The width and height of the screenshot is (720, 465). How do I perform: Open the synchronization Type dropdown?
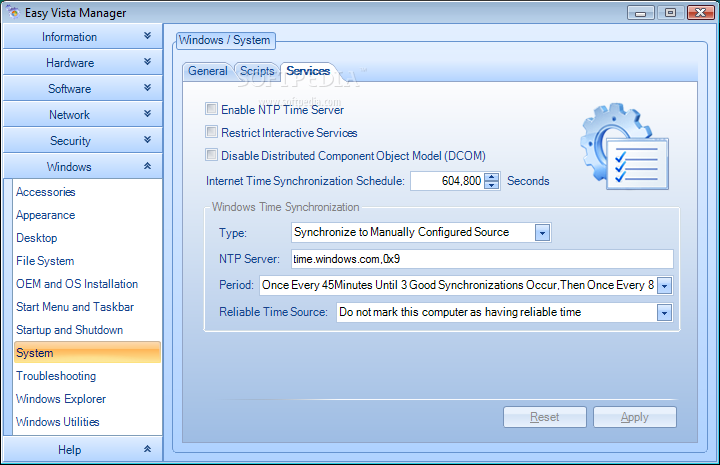[542, 233]
